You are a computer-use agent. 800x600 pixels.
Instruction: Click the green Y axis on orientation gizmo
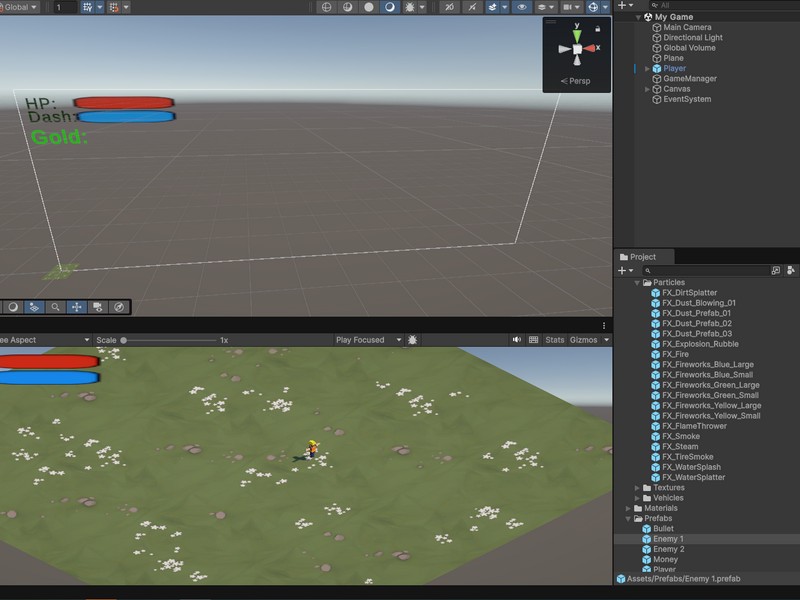pyautogui.click(x=577, y=34)
